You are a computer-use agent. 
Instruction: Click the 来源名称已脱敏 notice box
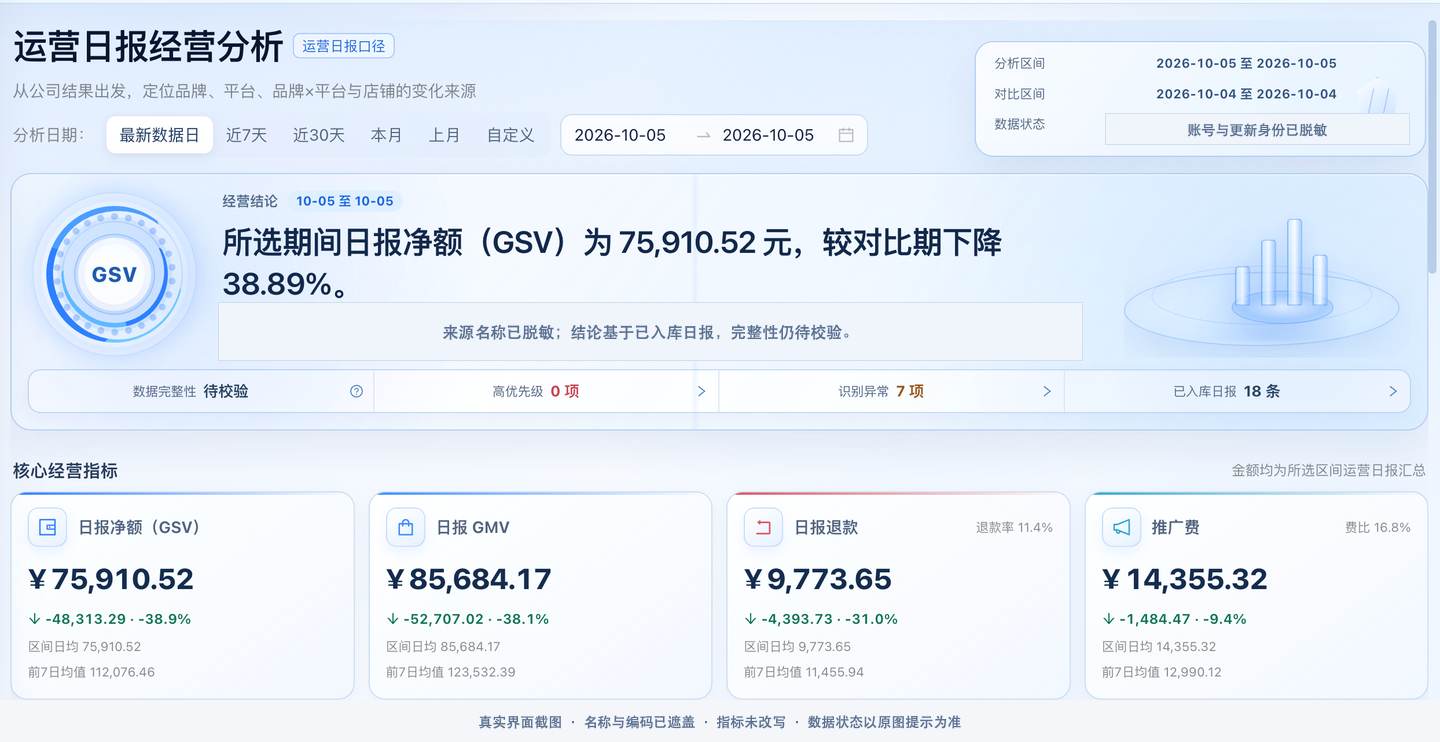(650, 332)
